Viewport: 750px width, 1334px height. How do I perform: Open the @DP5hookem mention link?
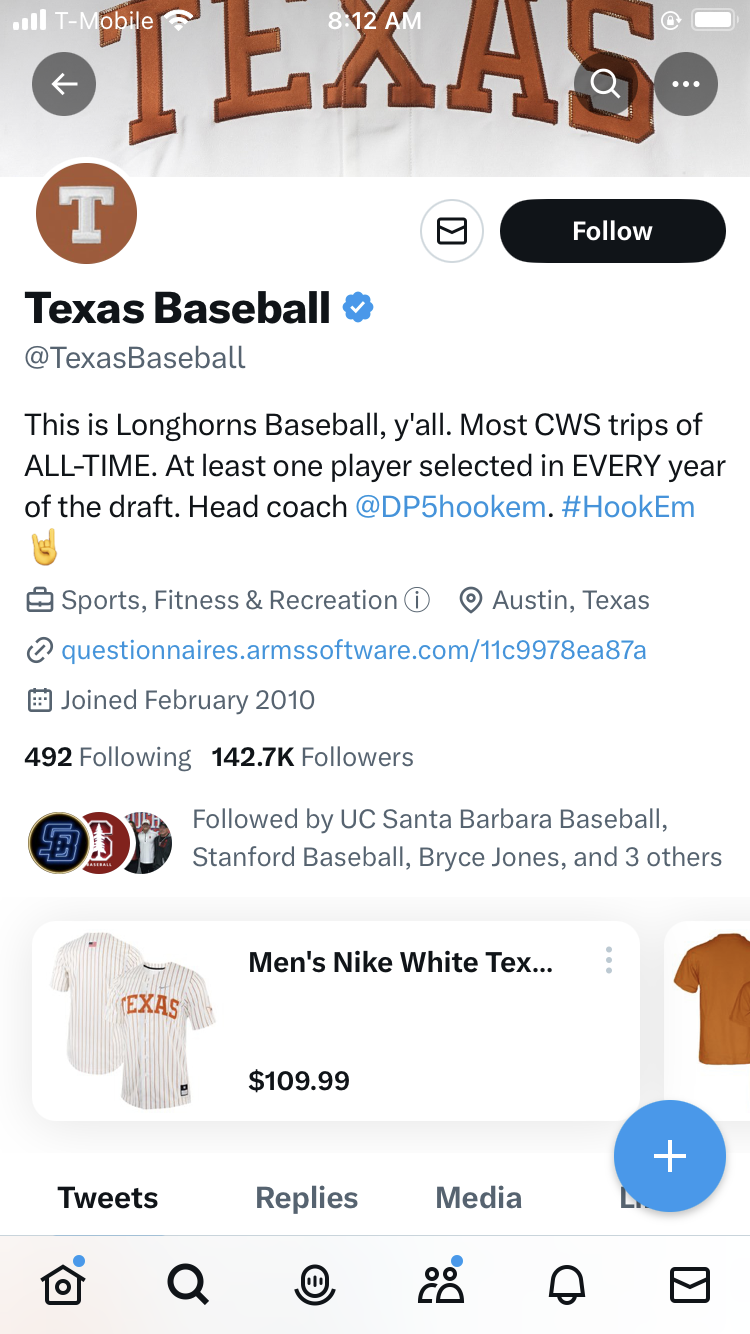(450, 507)
